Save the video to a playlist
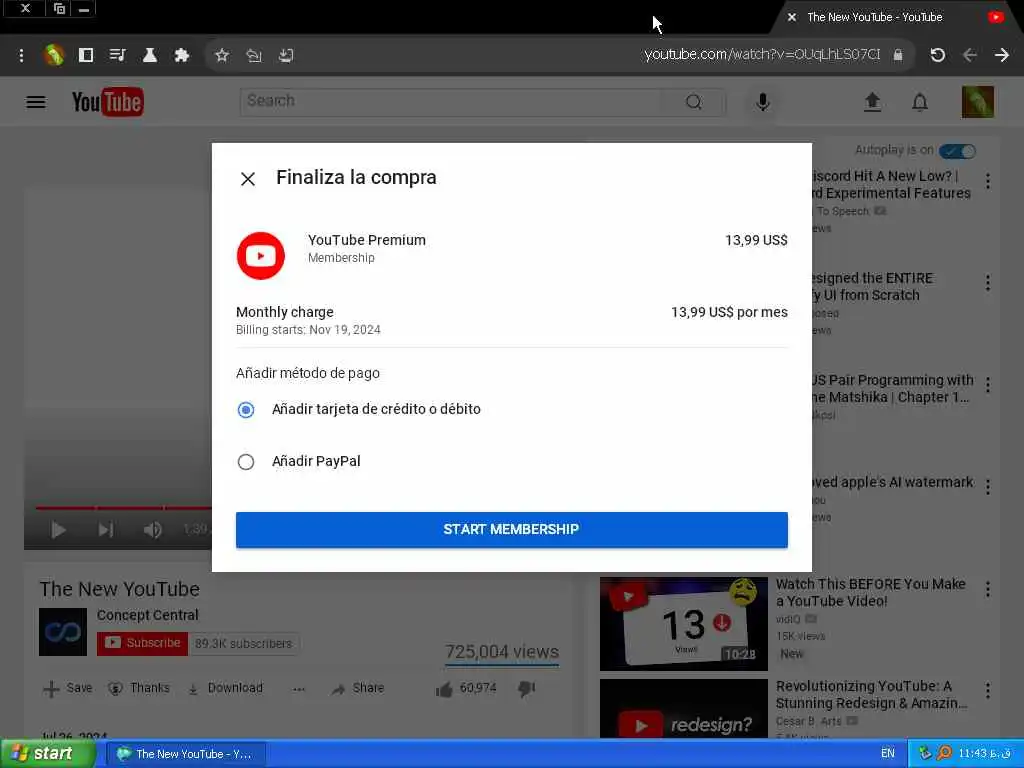Image resolution: width=1024 pixels, height=768 pixels. click(67, 688)
